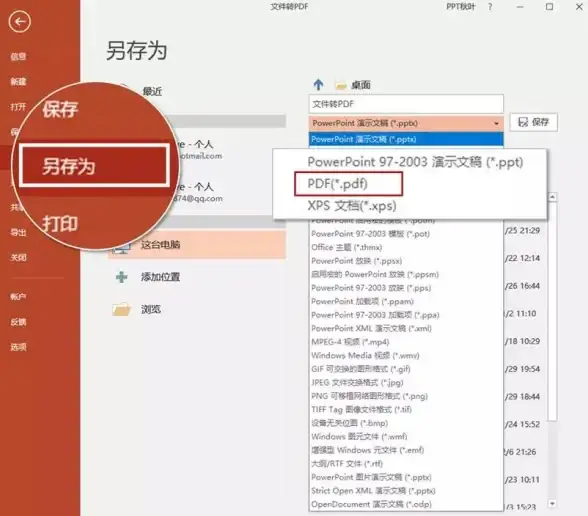Open 选项 in the sidebar
The height and width of the screenshot is (516, 588).
(x=18, y=347)
